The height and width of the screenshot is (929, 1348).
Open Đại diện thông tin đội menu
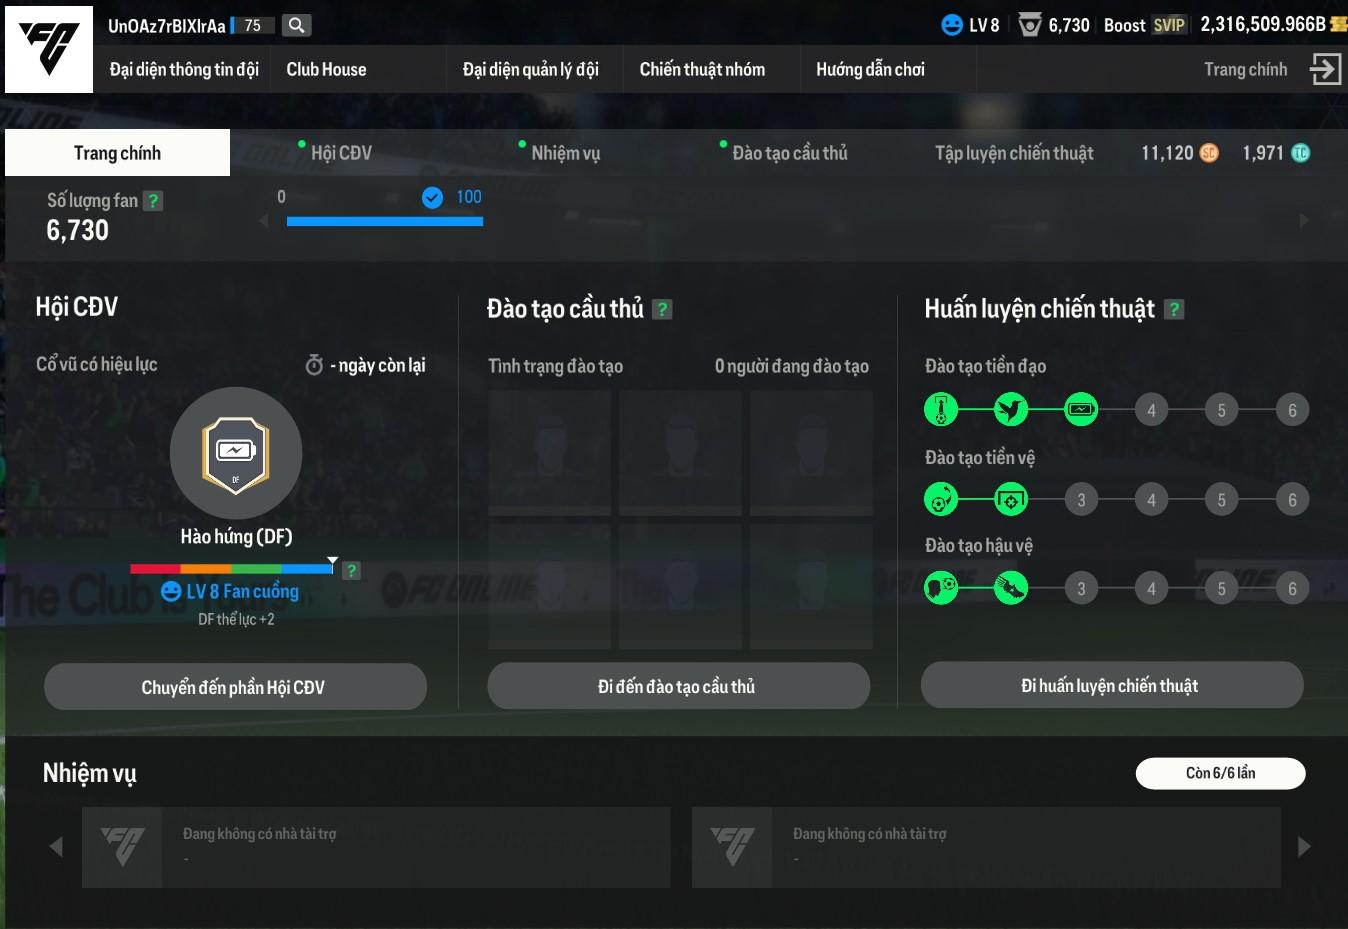click(184, 69)
